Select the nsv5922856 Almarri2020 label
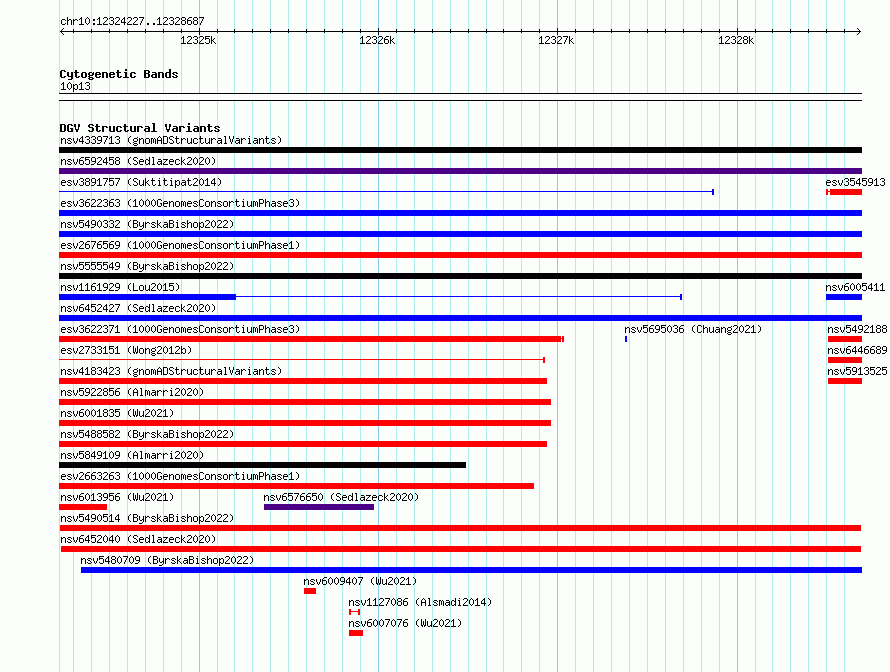The image size is (890, 672). tap(132, 392)
